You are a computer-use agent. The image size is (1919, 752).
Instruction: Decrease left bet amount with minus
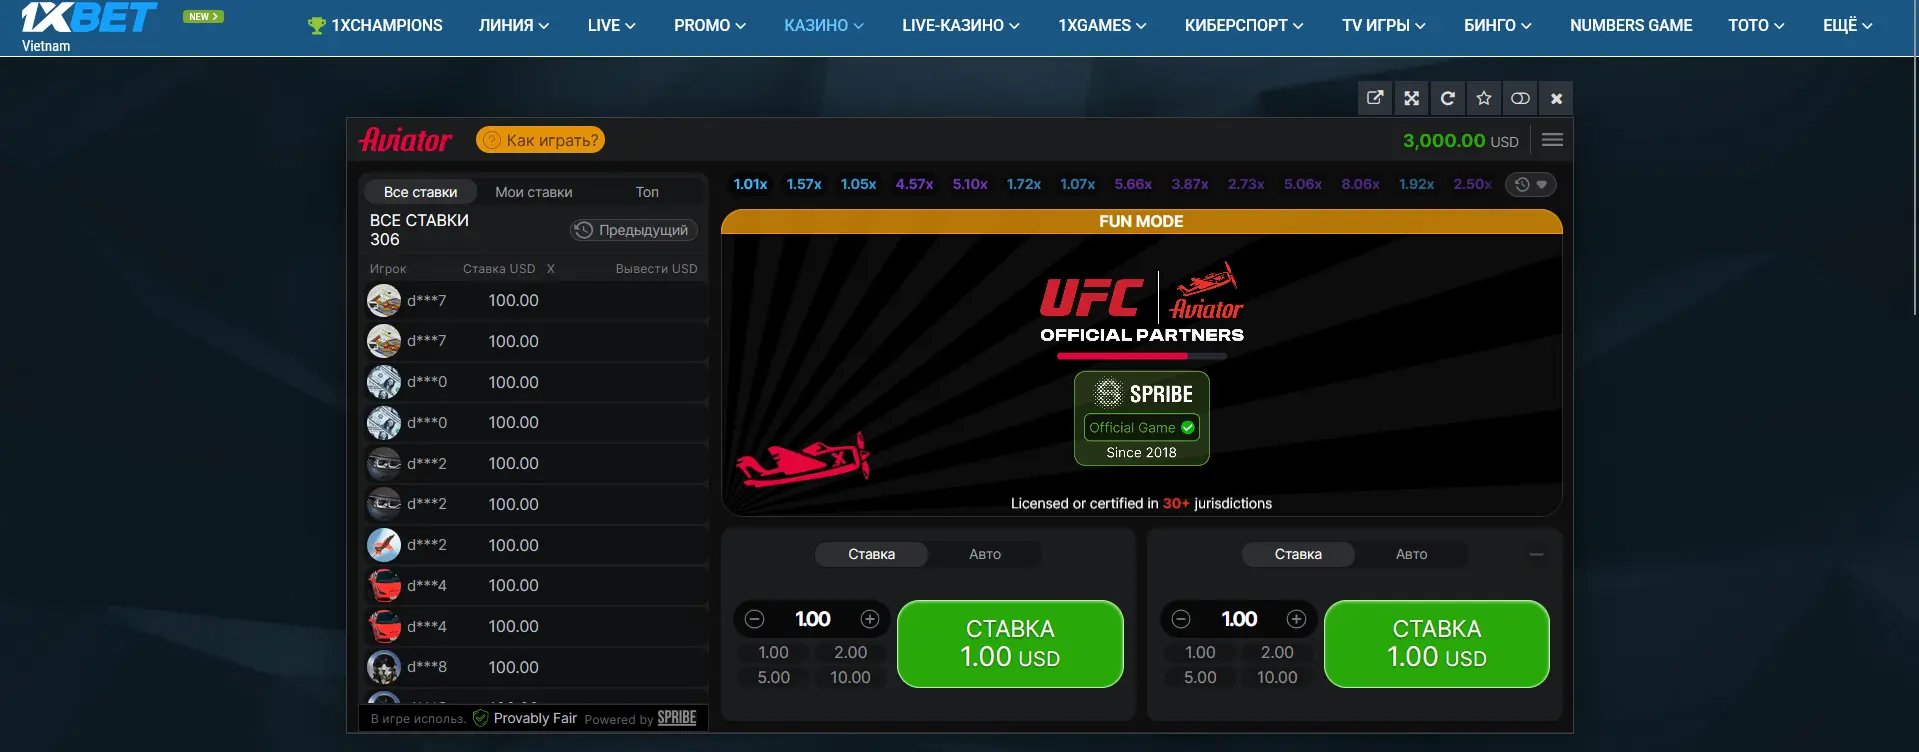pyautogui.click(x=755, y=619)
